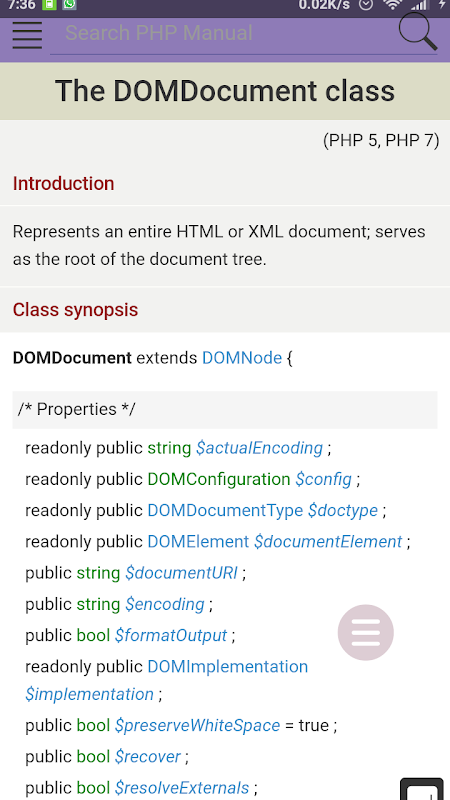Open the $documentURI property link

[182, 573]
